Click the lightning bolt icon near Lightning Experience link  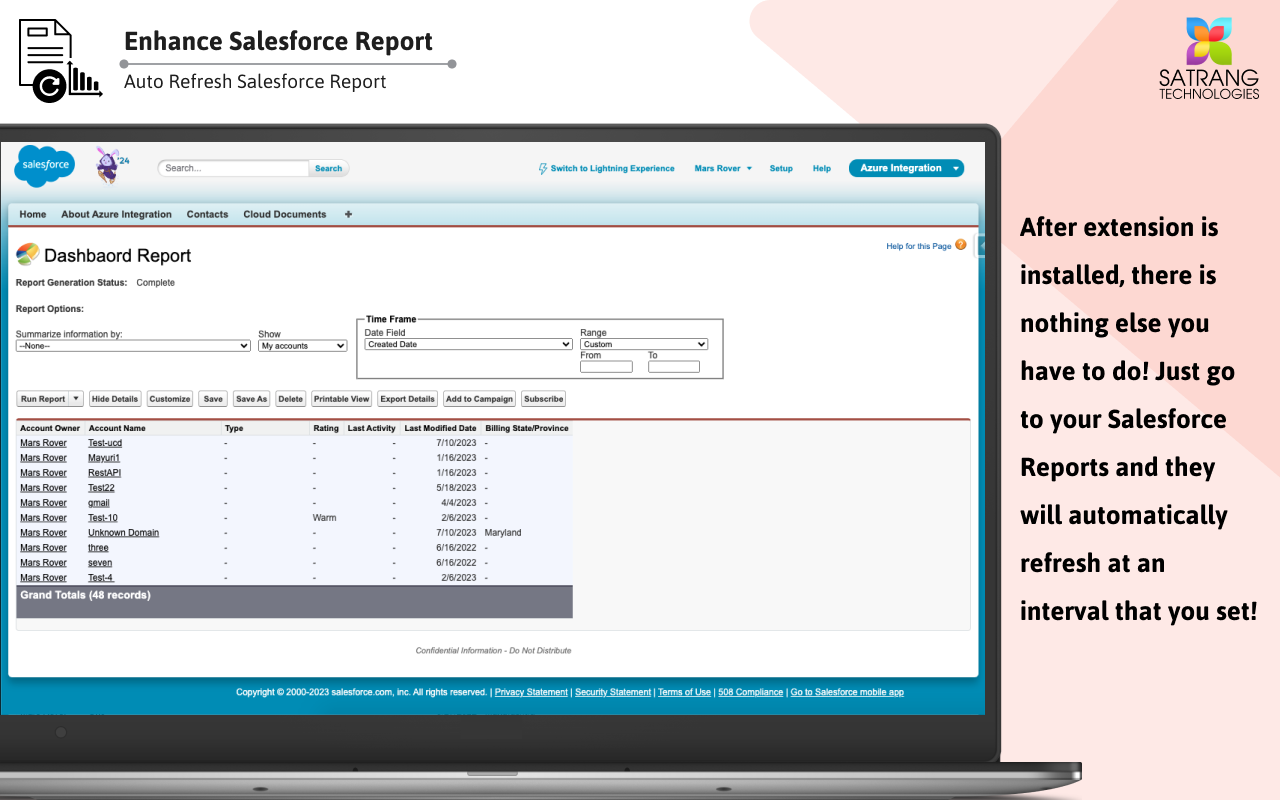(543, 168)
